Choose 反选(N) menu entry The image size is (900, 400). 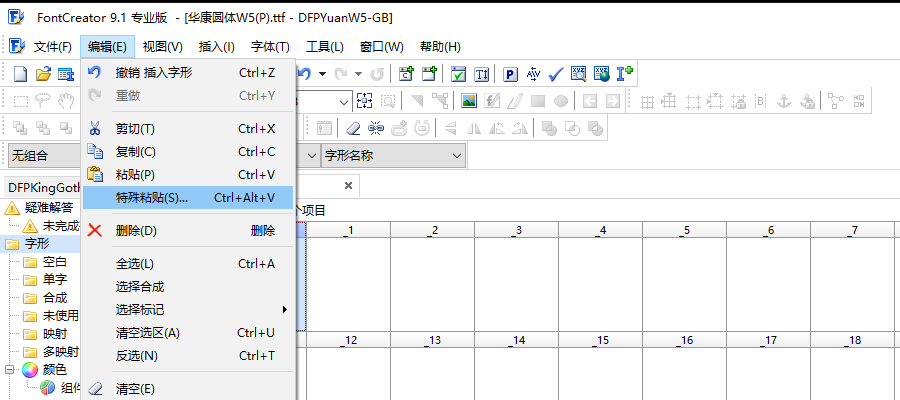[188, 356]
